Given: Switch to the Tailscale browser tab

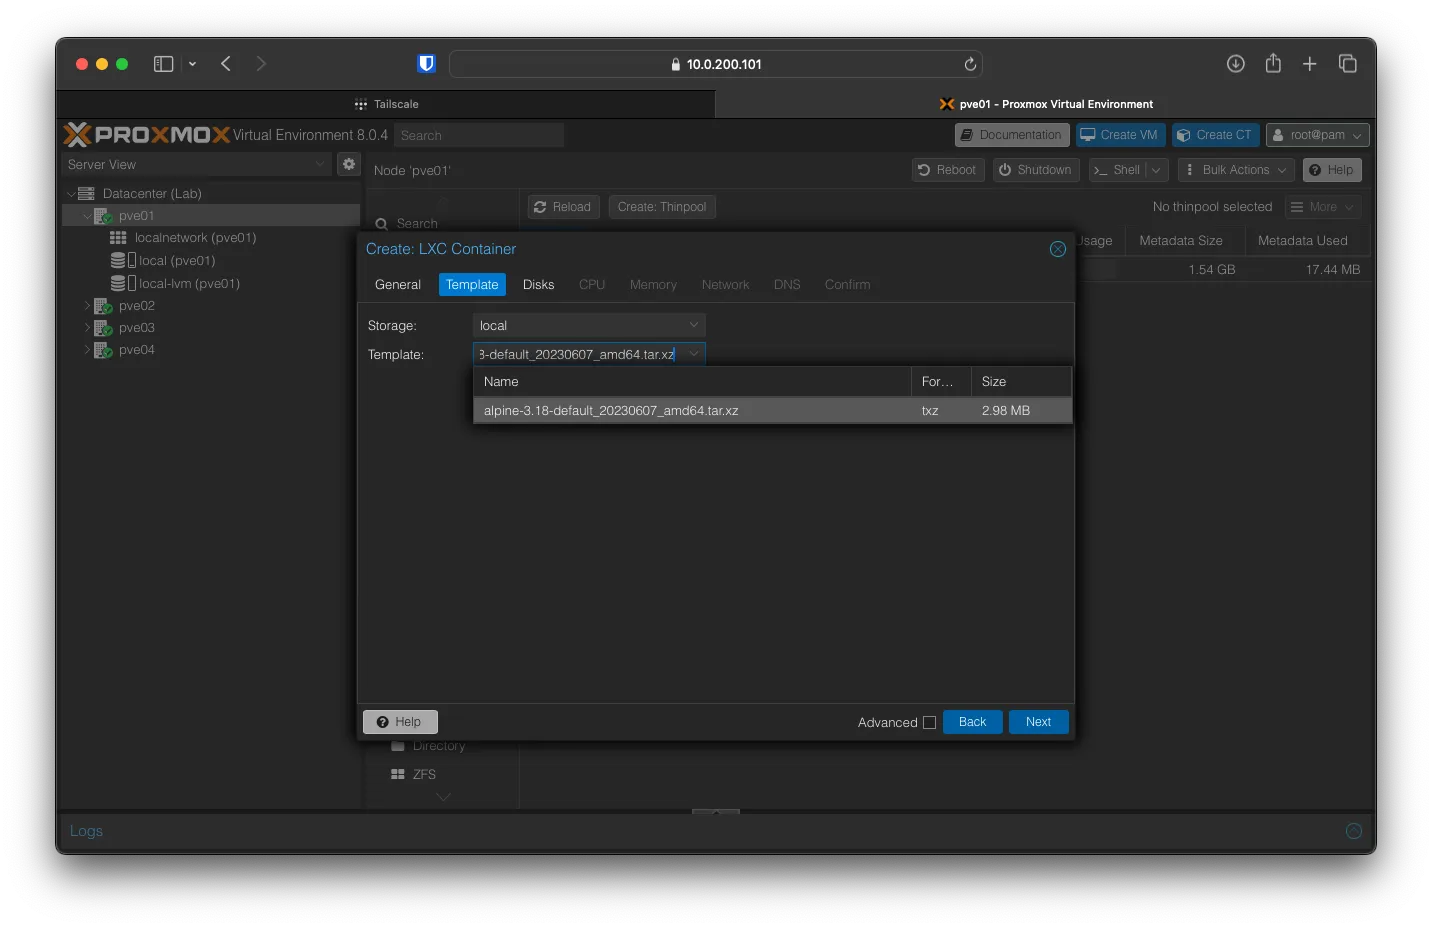Looking at the screenshot, I should tap(386, 104).
